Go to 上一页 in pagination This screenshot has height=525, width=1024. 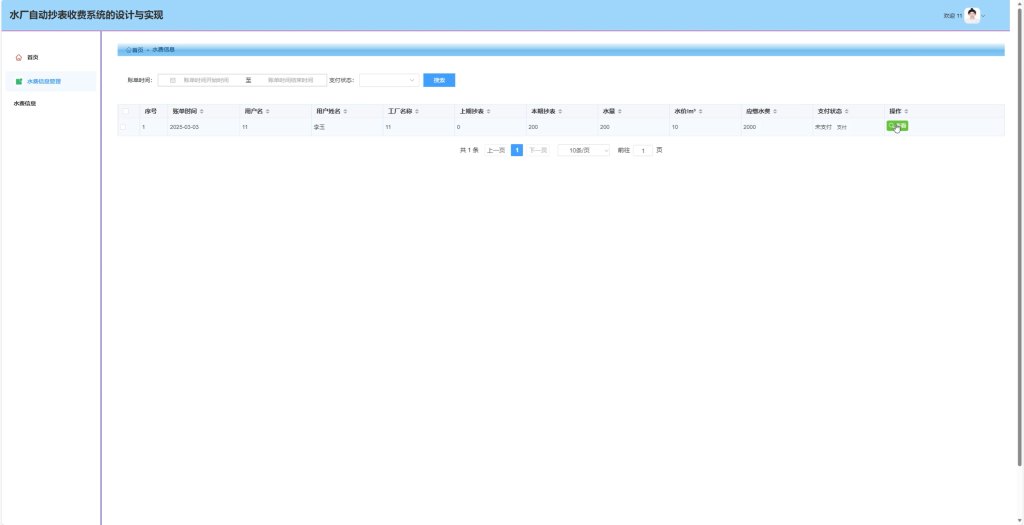pyautogui.click(x=496, y=150)
